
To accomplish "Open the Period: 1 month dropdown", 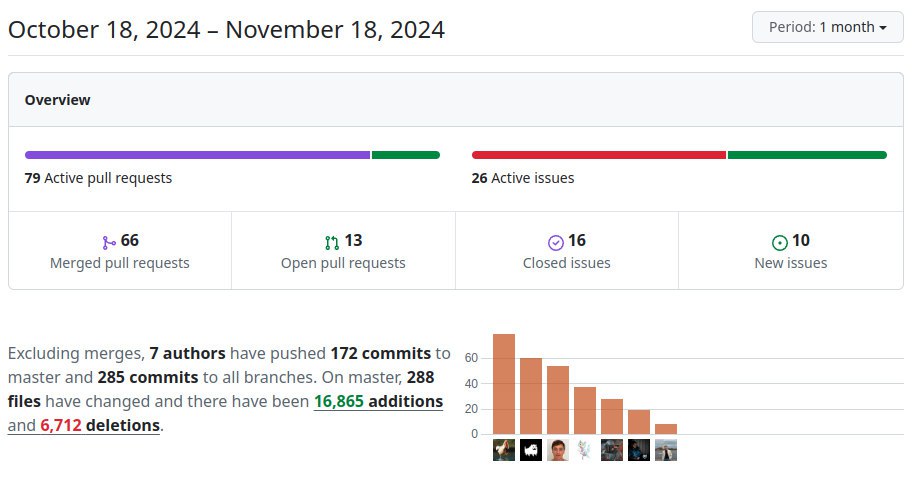I will point(828,27).
